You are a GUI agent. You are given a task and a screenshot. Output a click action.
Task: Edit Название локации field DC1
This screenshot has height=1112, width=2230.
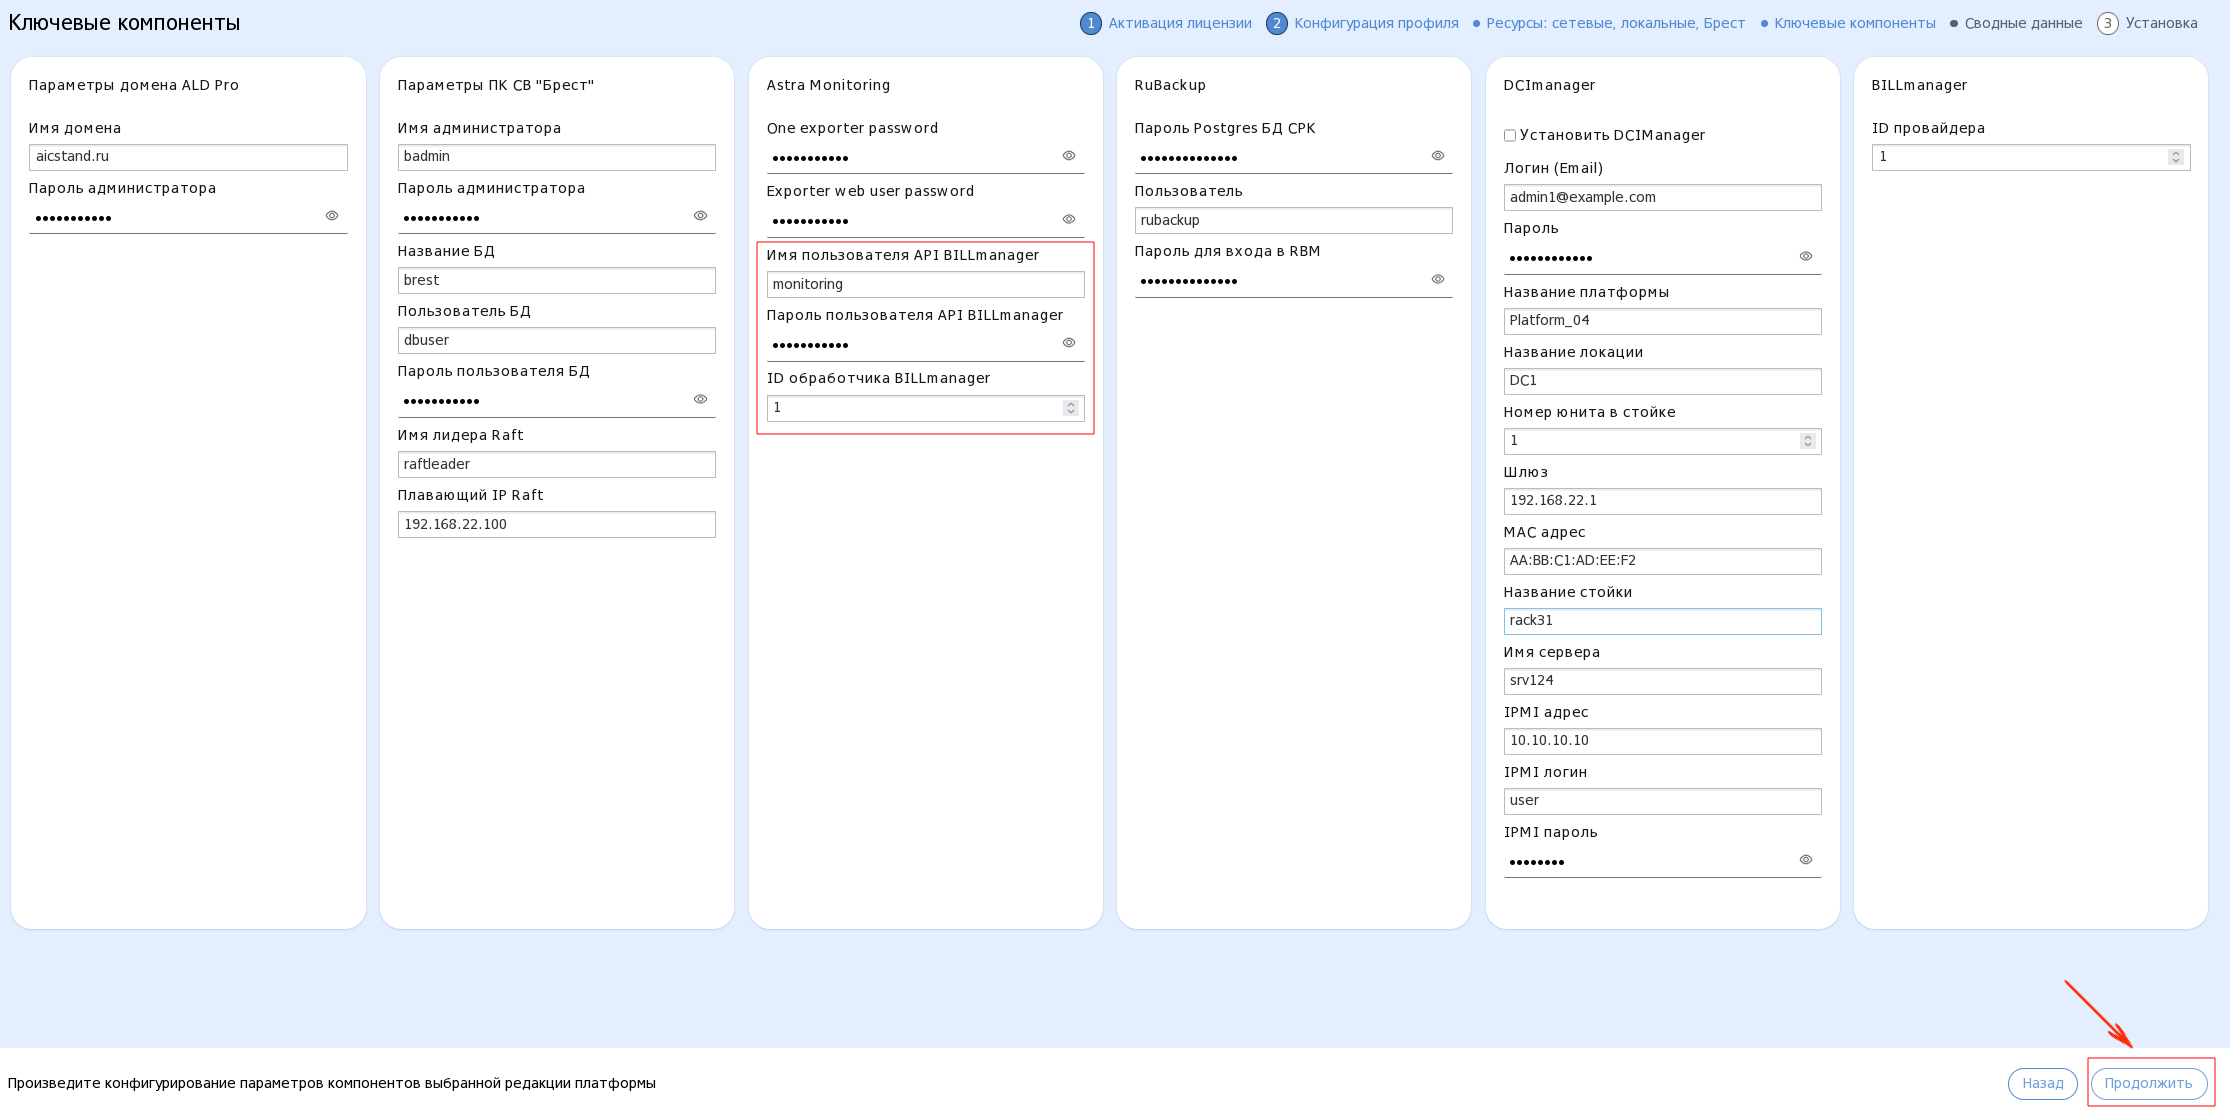click(1662, 381)
